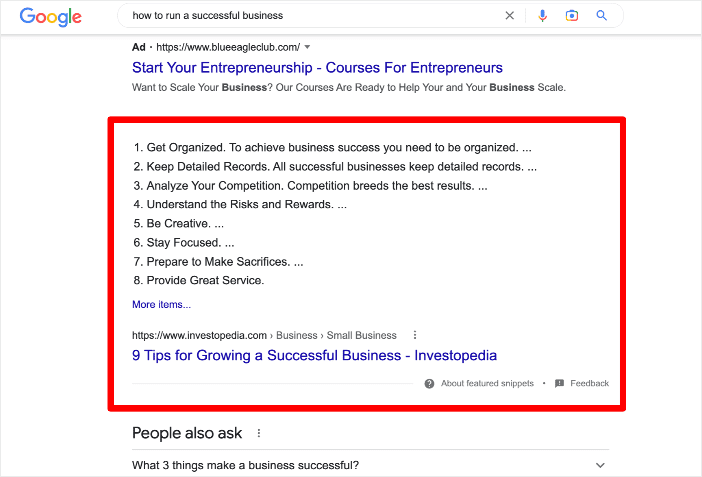Screen dimensions: 702x477
Task: Focus the search box with query text
Action: (x=313, y=16)
